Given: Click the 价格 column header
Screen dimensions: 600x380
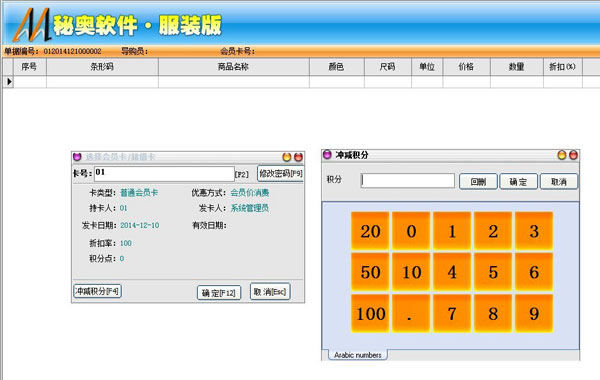Looking at the screenshot, I should click(x=466, y=67).
